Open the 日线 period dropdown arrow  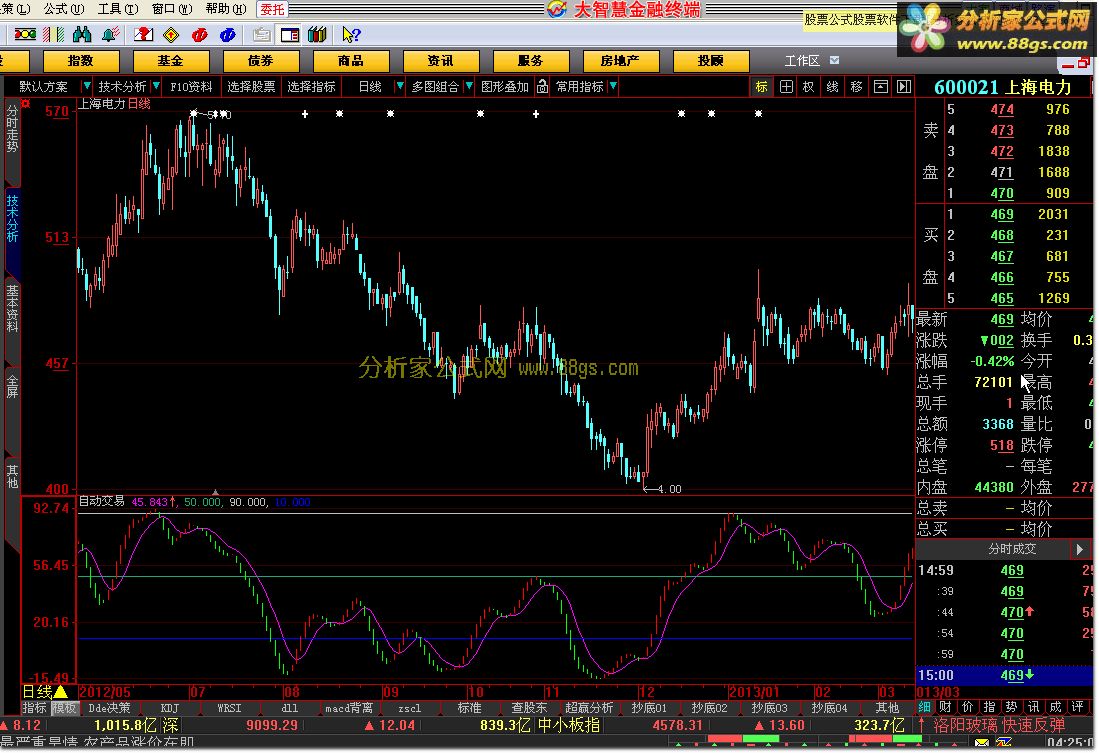coord(400,86)
